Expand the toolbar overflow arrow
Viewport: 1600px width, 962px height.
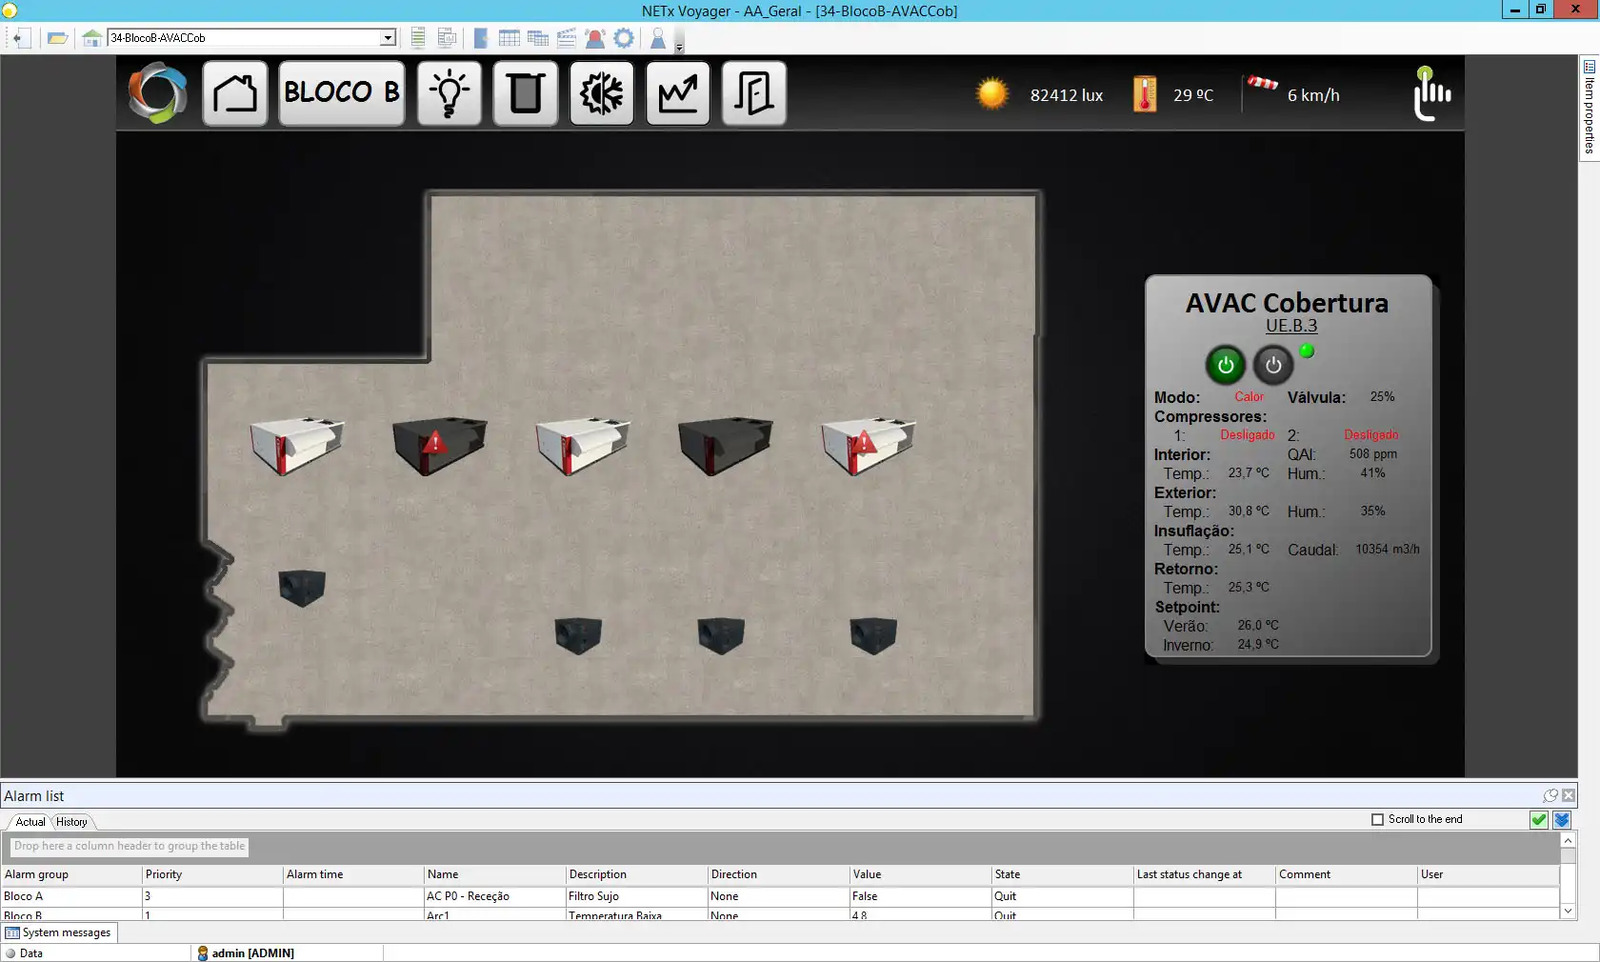[679, 46]
